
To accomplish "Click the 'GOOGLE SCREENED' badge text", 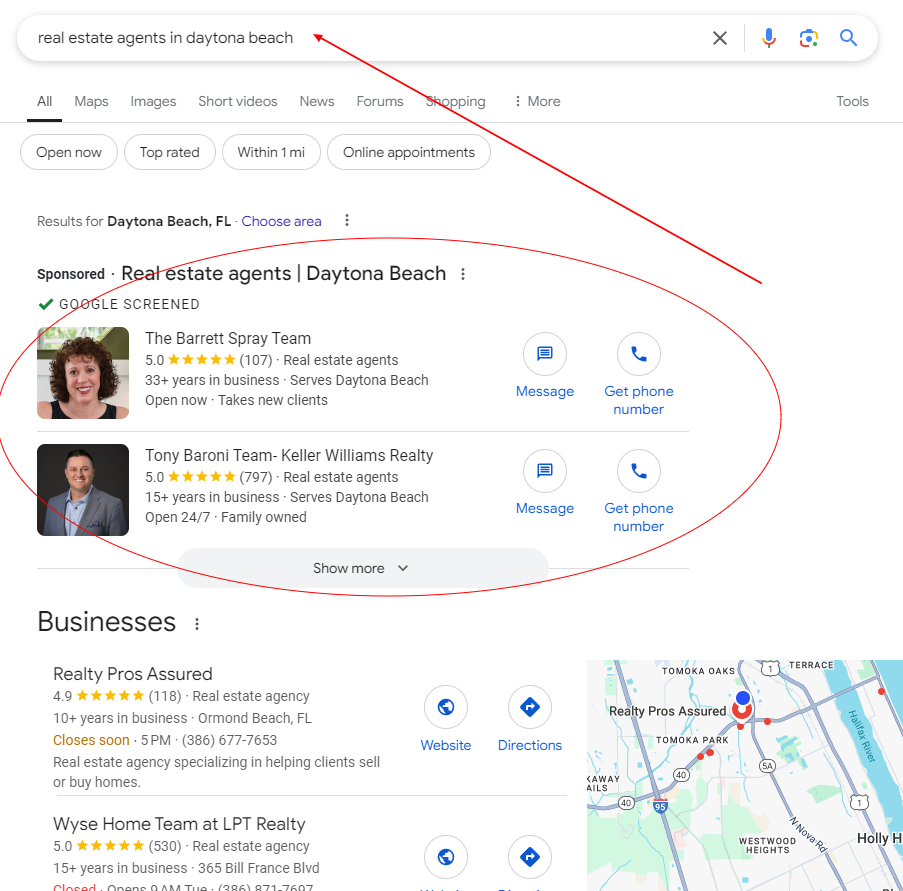I will click(x=130, y=304).
